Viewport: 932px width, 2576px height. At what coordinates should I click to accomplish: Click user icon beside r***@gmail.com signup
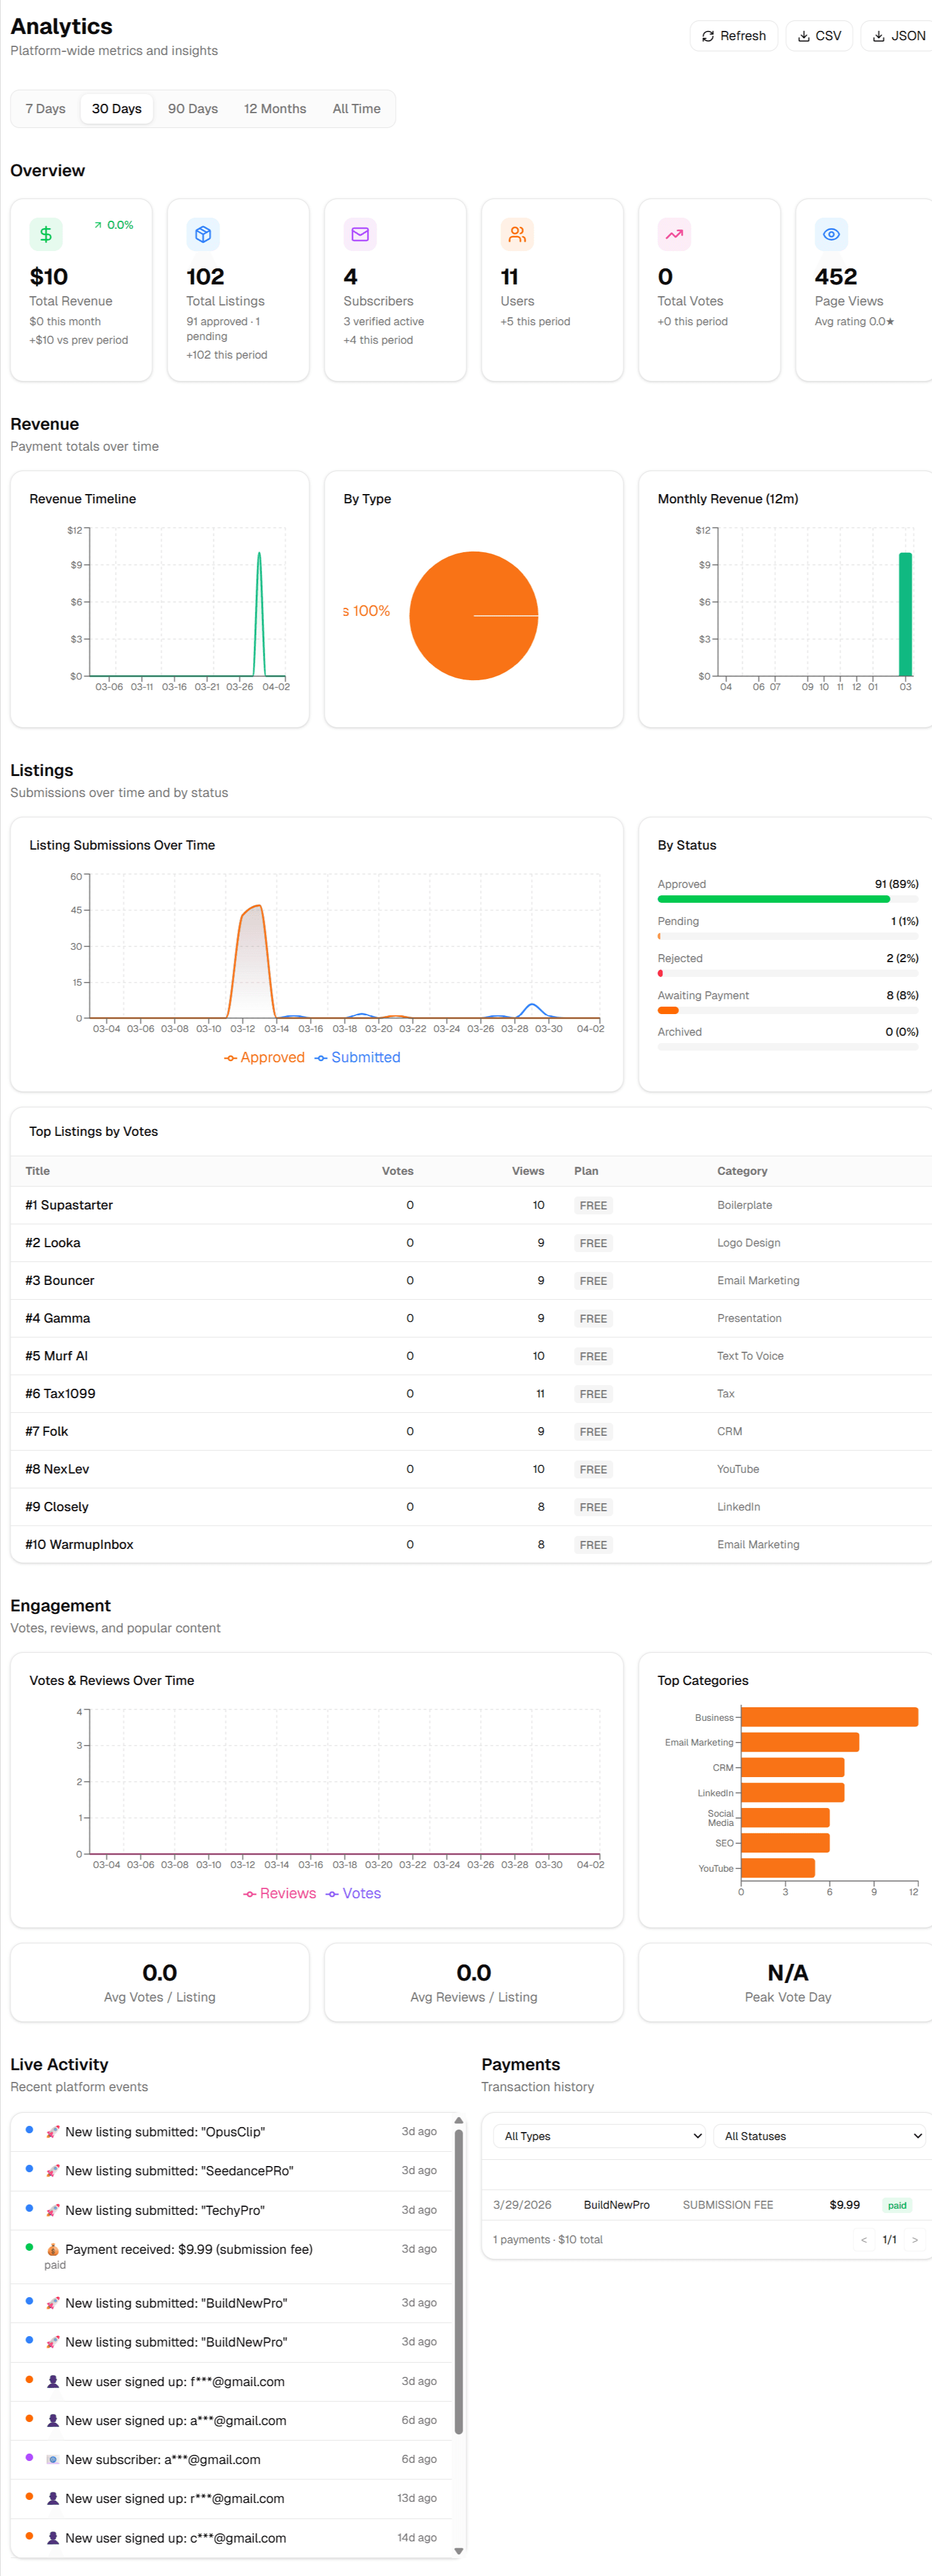point(53,2498)
